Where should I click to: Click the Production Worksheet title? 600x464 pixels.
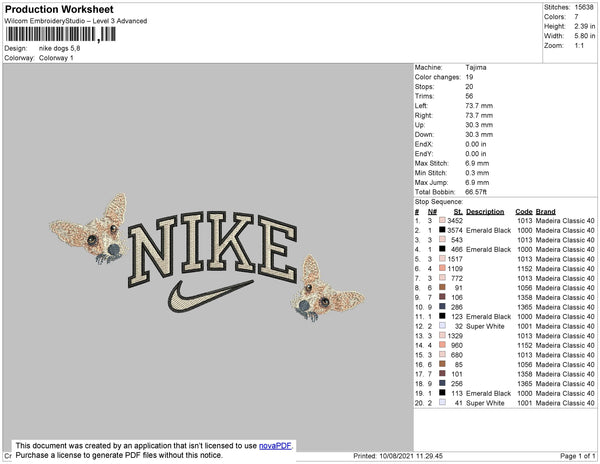59,9
